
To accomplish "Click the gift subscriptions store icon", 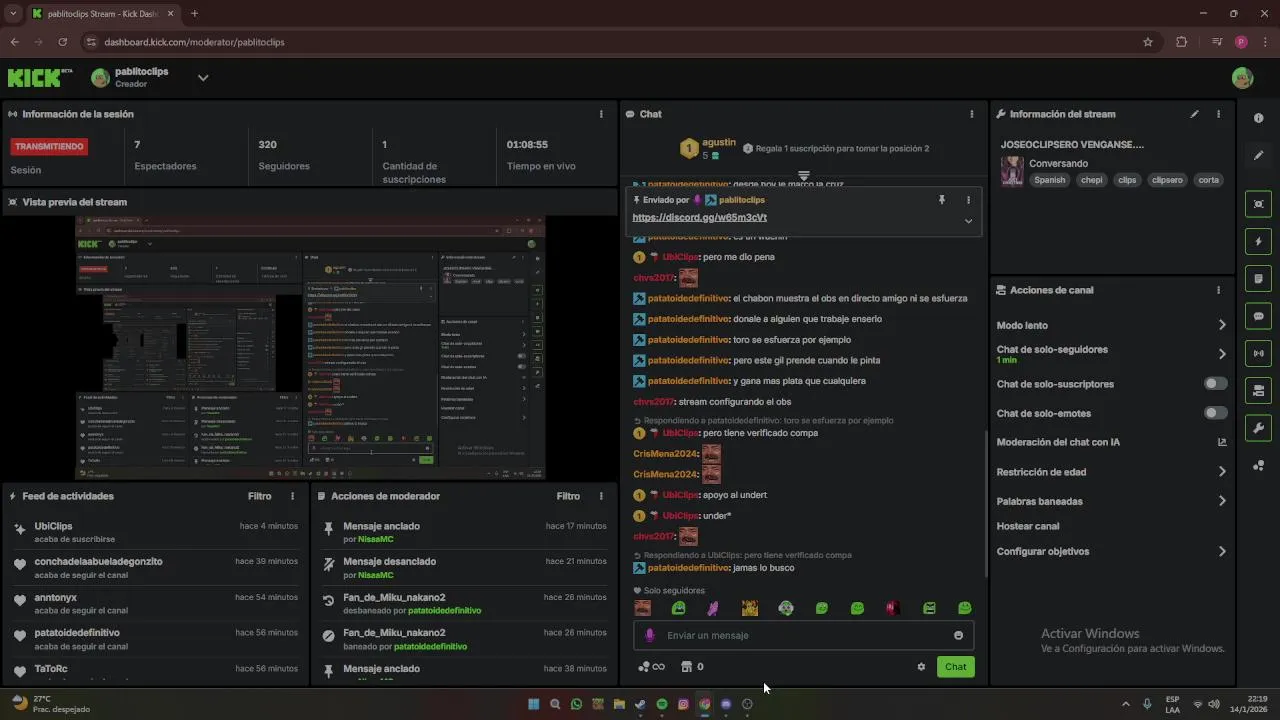I will coord(686,667).
